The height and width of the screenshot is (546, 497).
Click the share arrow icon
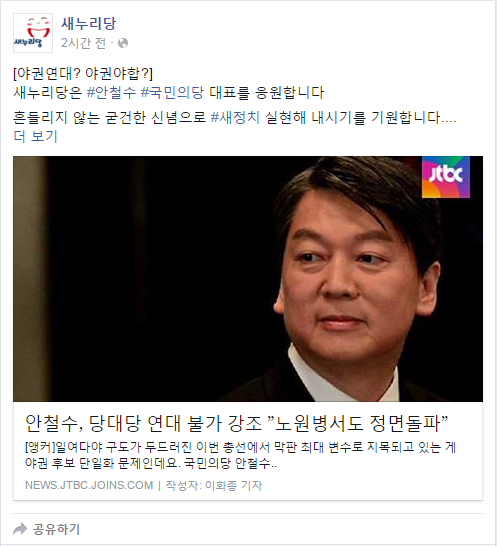click(20, 529)
